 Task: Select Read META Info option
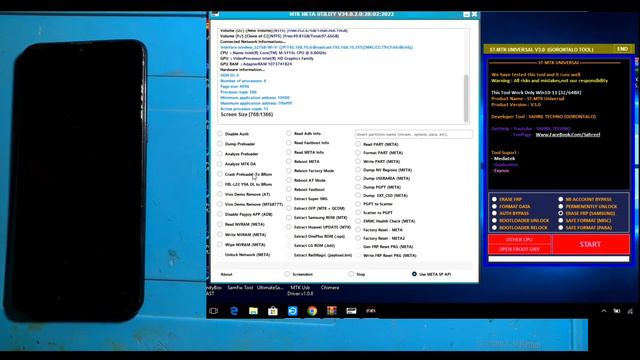pos(305,152)
